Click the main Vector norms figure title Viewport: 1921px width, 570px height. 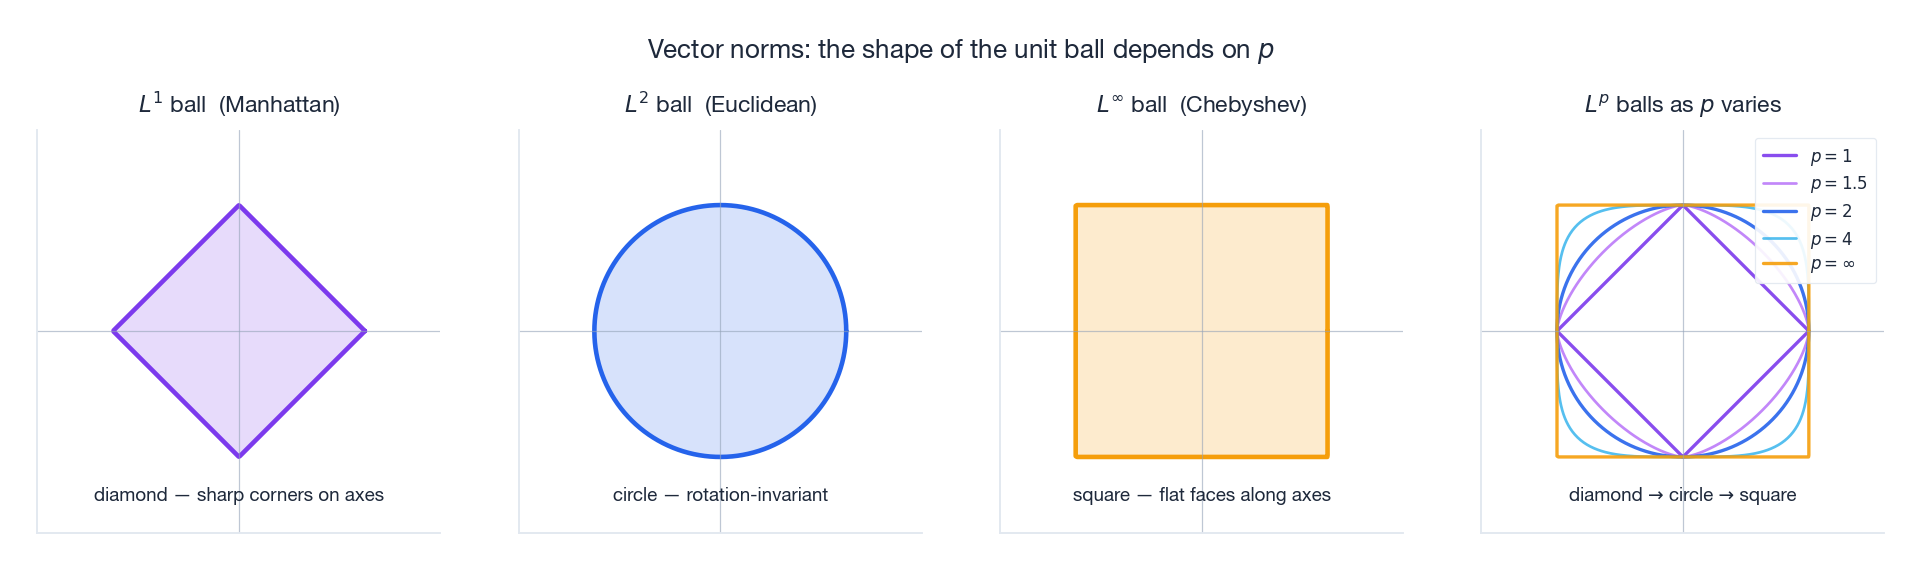960,49
